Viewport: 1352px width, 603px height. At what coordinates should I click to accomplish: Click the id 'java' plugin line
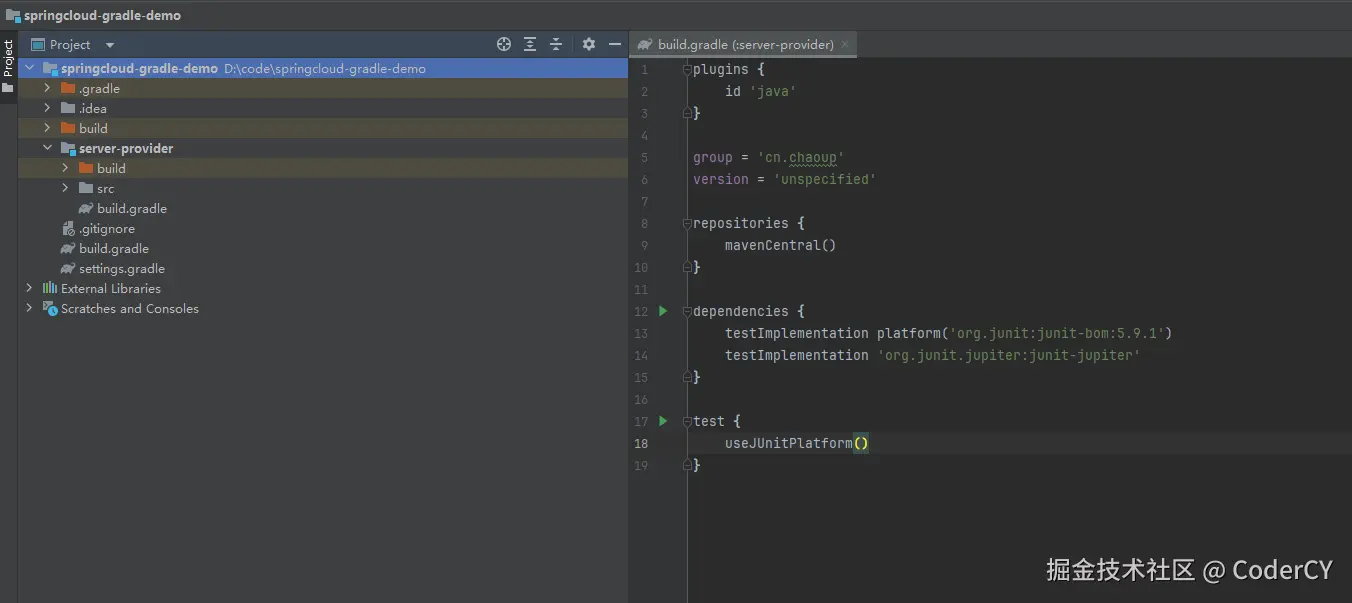coord(760,91)
